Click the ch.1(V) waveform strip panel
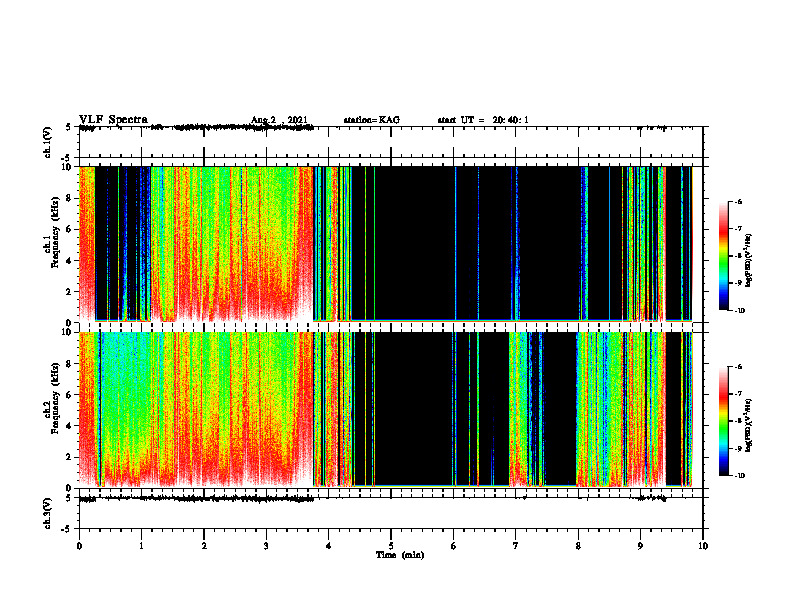This screenshot has height=612, width=792. tap(391, 142)
